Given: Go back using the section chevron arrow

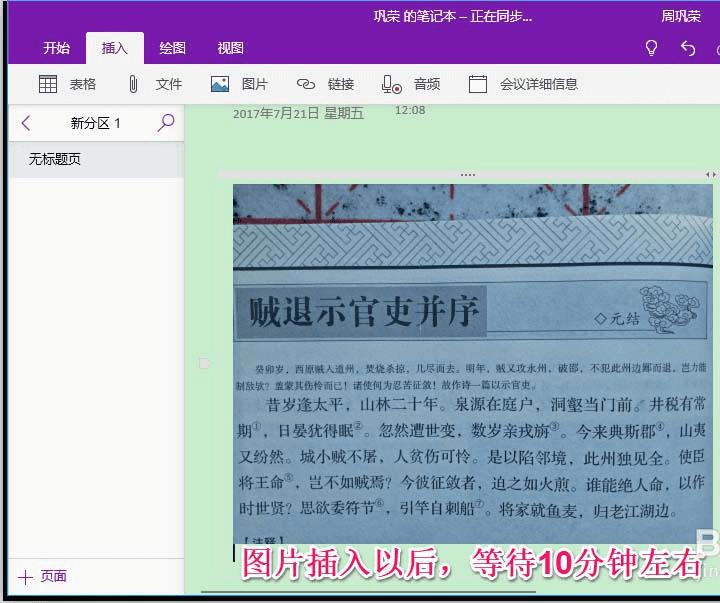Looking at the screenshot, I should point(26,123).
